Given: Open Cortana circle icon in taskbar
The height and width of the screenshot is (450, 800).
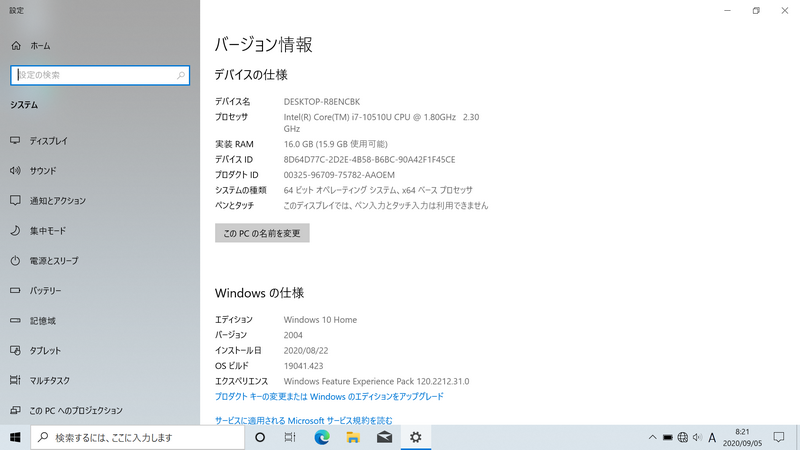Looking at the screenshot, I should (x=260, y=437).
